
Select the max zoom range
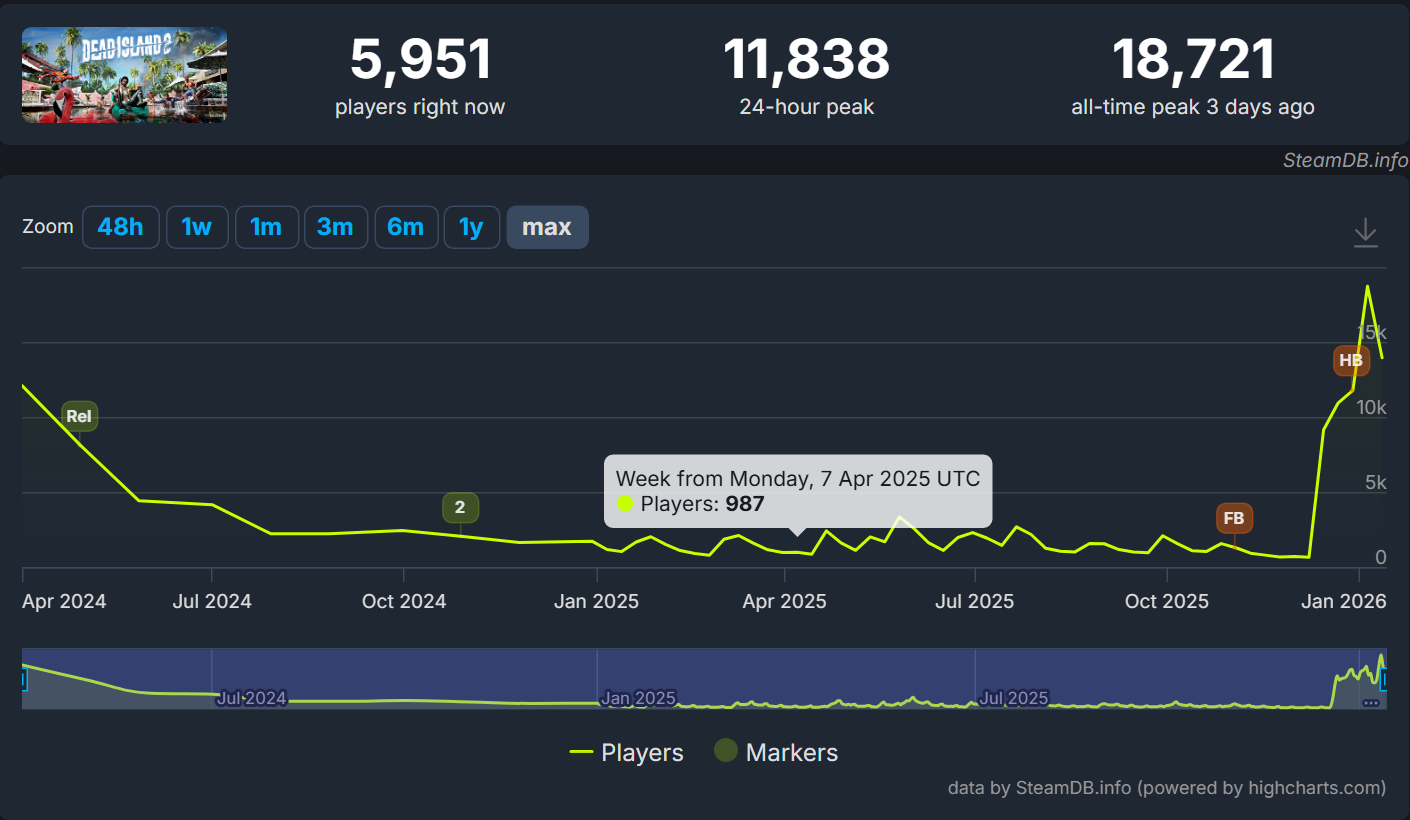(x=547, y=227)
